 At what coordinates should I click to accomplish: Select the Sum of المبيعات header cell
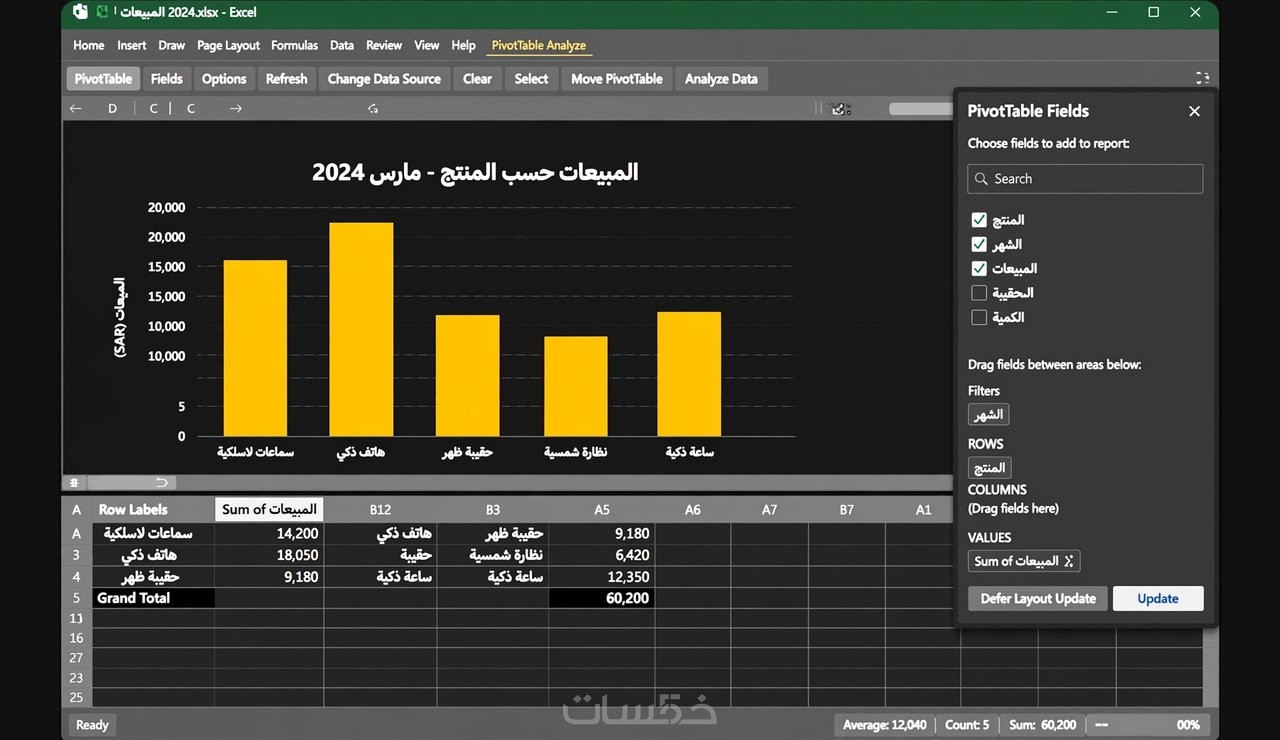(x=269, y=510)
